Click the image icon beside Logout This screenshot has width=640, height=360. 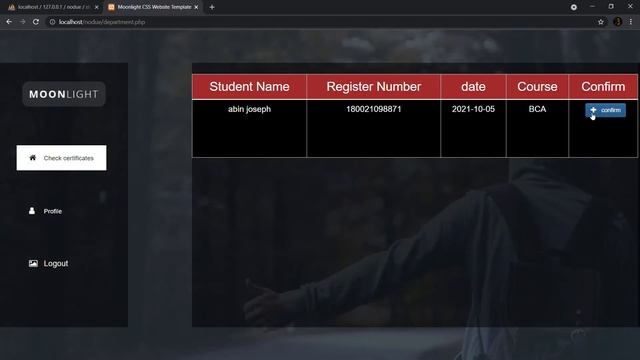click(x=33, y=263)
